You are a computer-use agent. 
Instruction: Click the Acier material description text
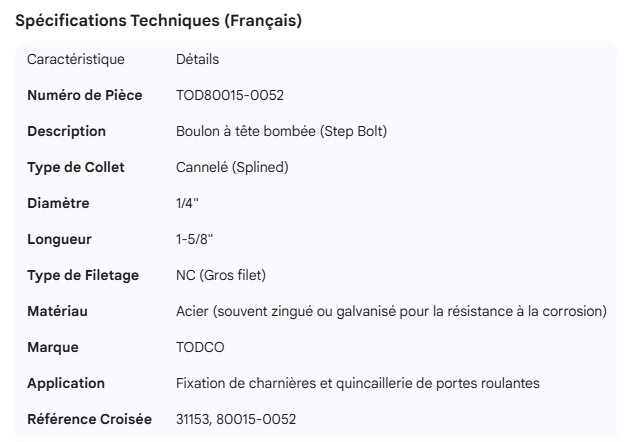click(391, 311)
